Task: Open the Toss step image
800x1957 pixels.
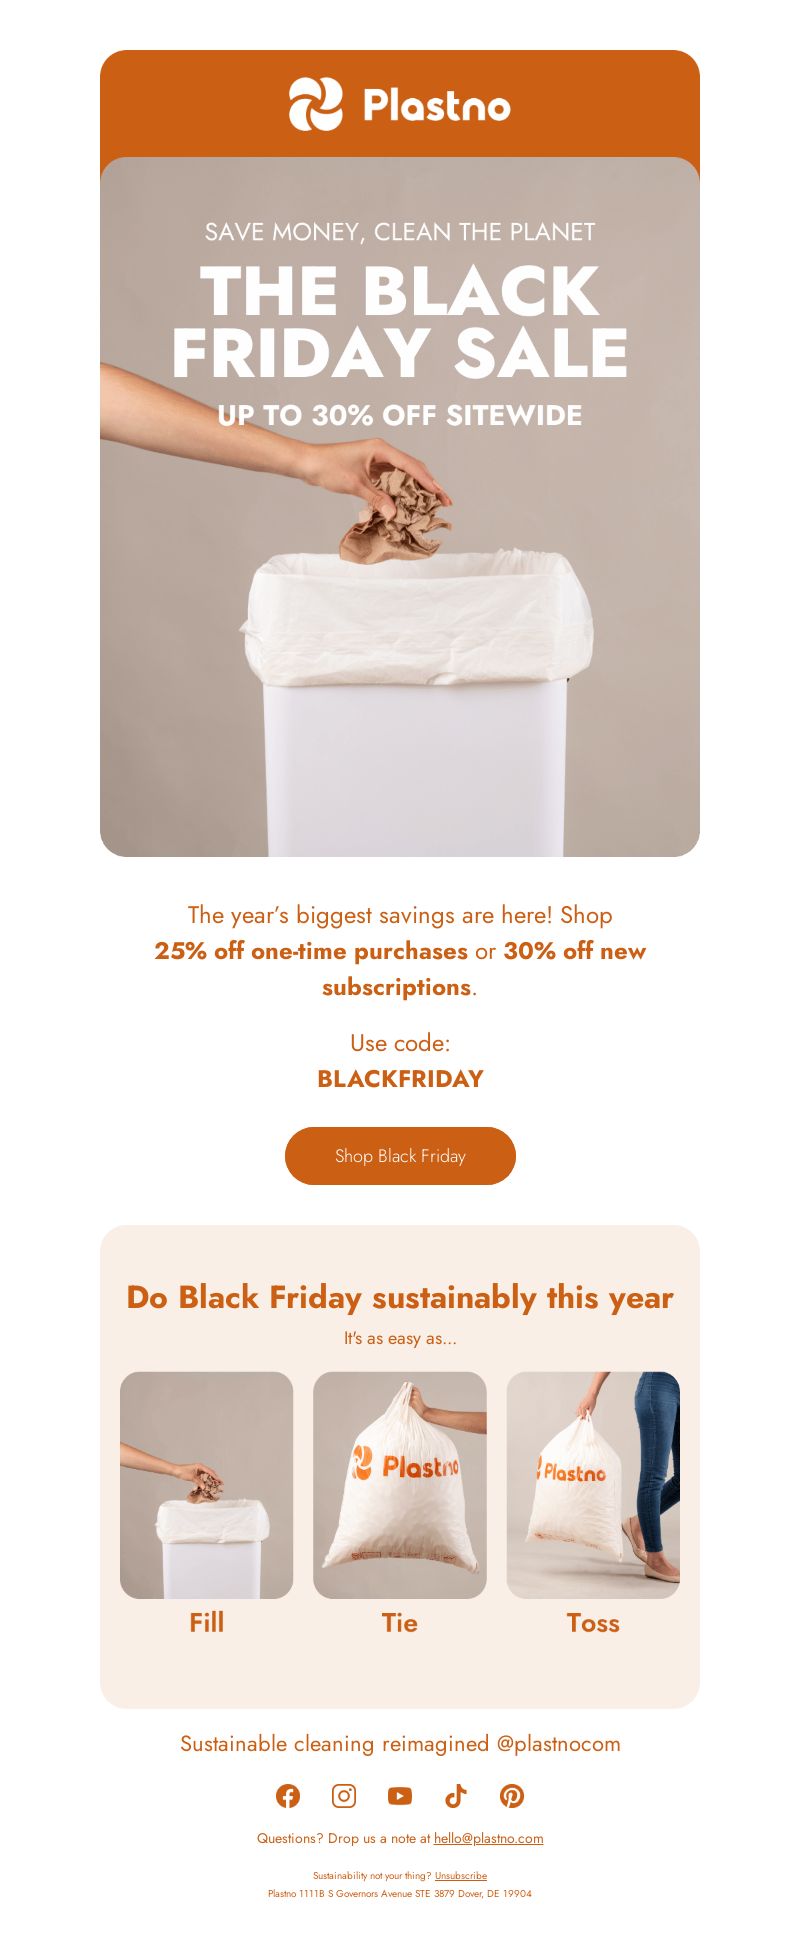Action: [x=593, y=1485]
